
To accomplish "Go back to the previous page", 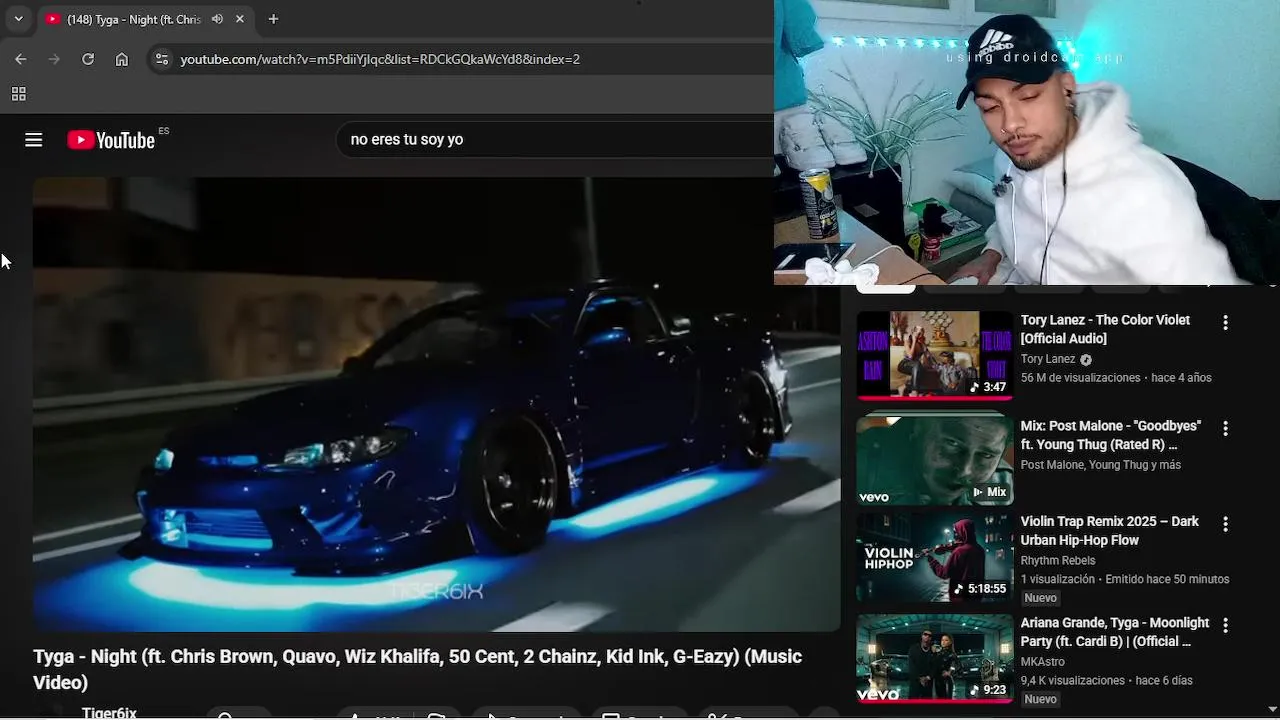I will click(21, 59).
